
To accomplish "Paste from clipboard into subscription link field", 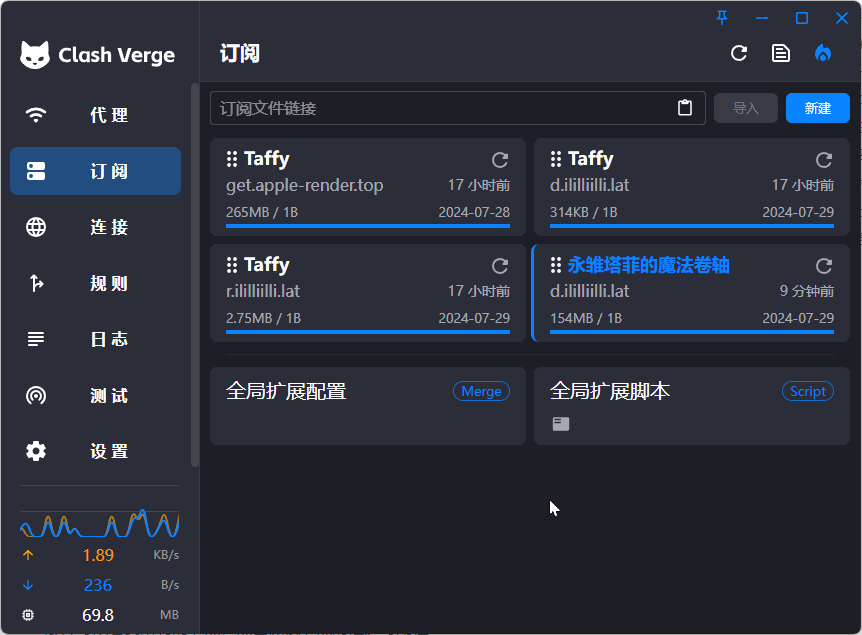I will click(685, 108).
